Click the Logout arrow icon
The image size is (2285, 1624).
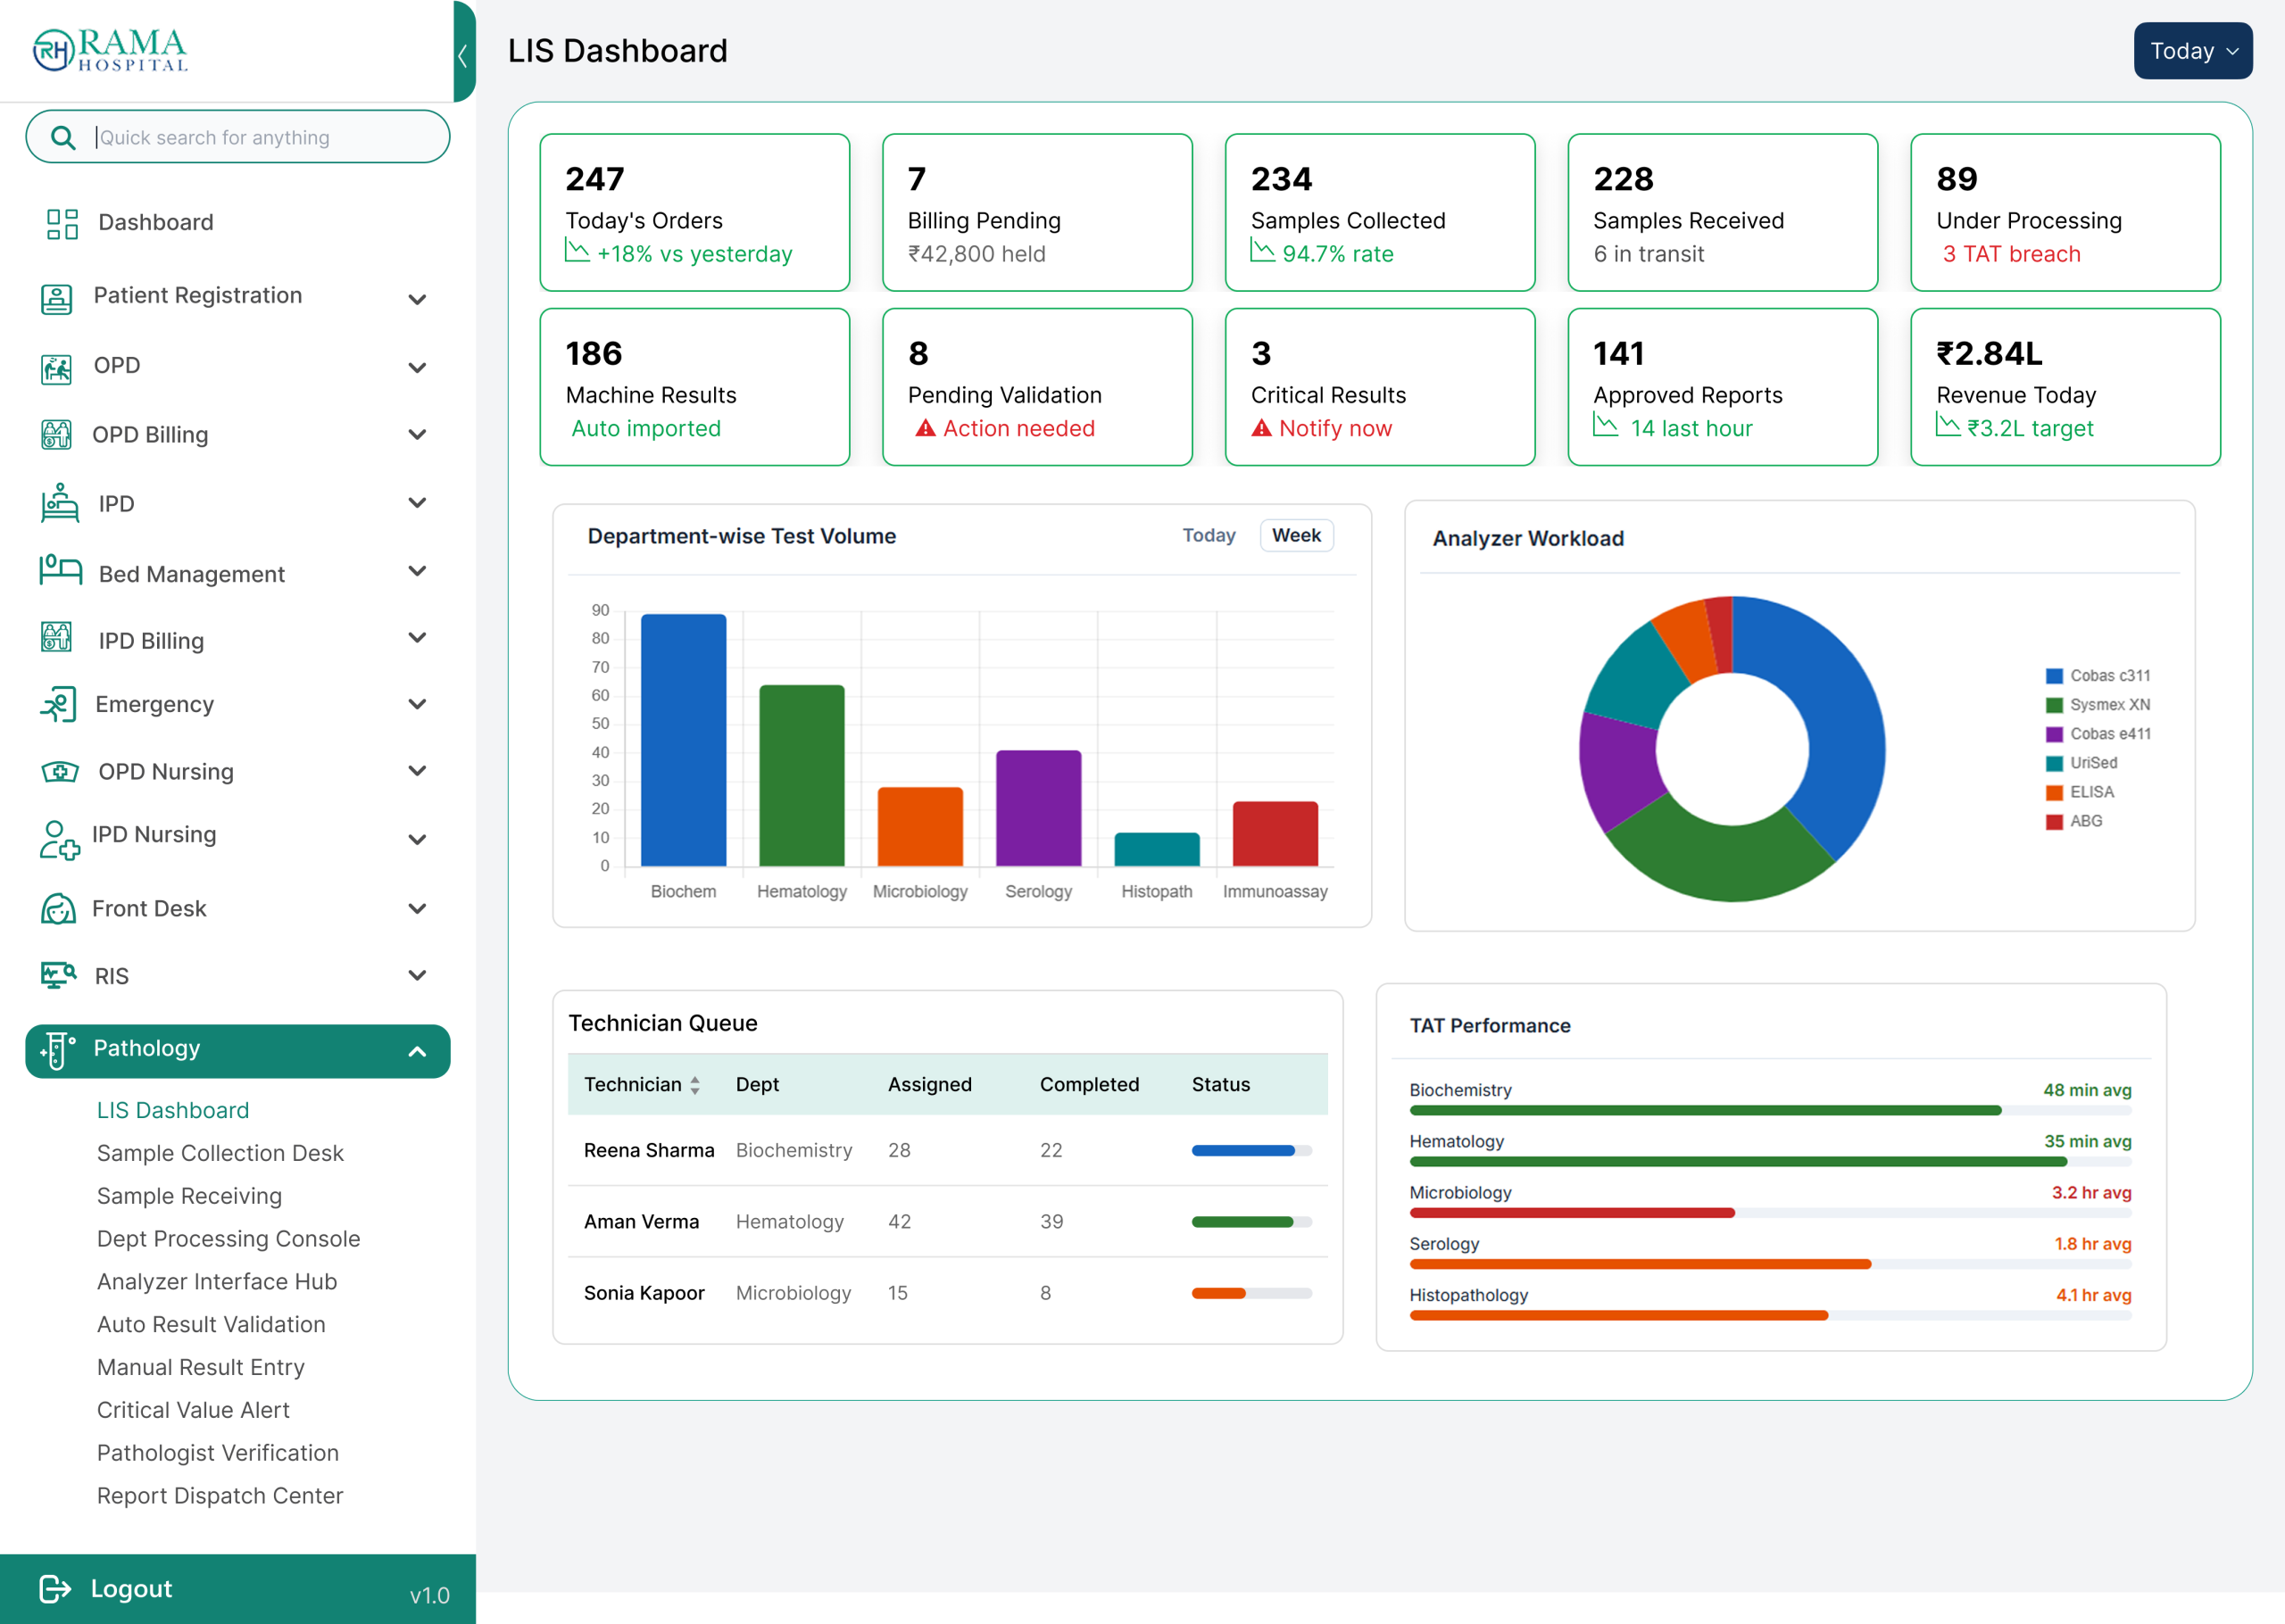(55, 1589)
